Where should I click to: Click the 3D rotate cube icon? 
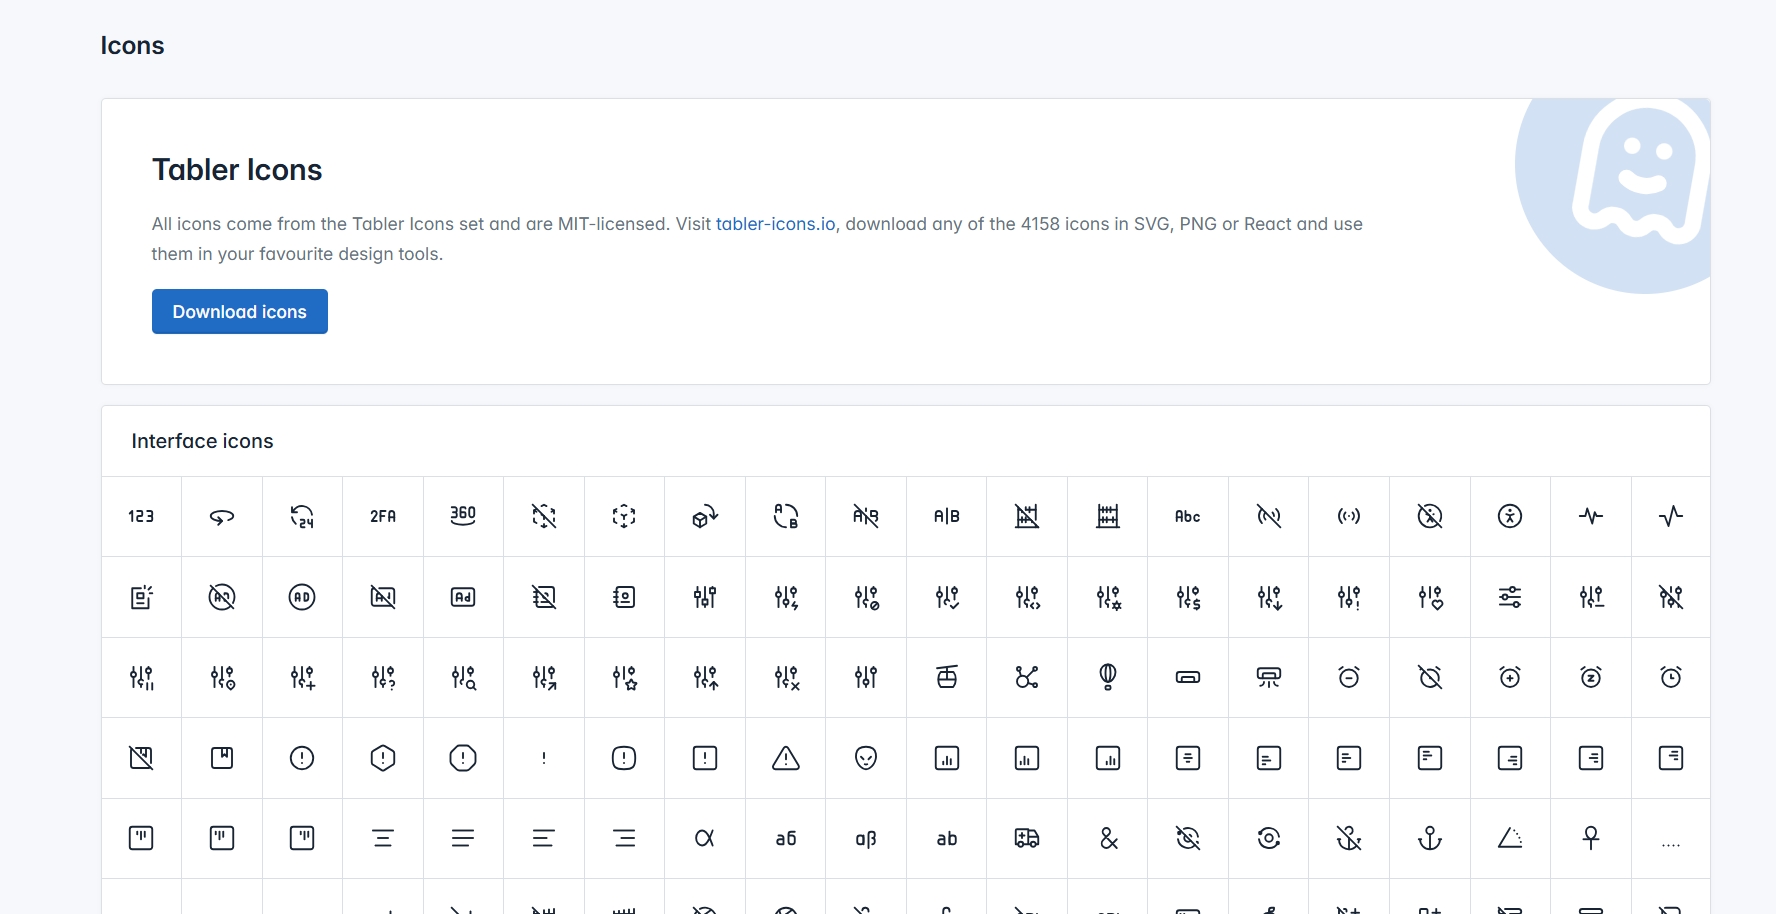(x=705, y=516)
